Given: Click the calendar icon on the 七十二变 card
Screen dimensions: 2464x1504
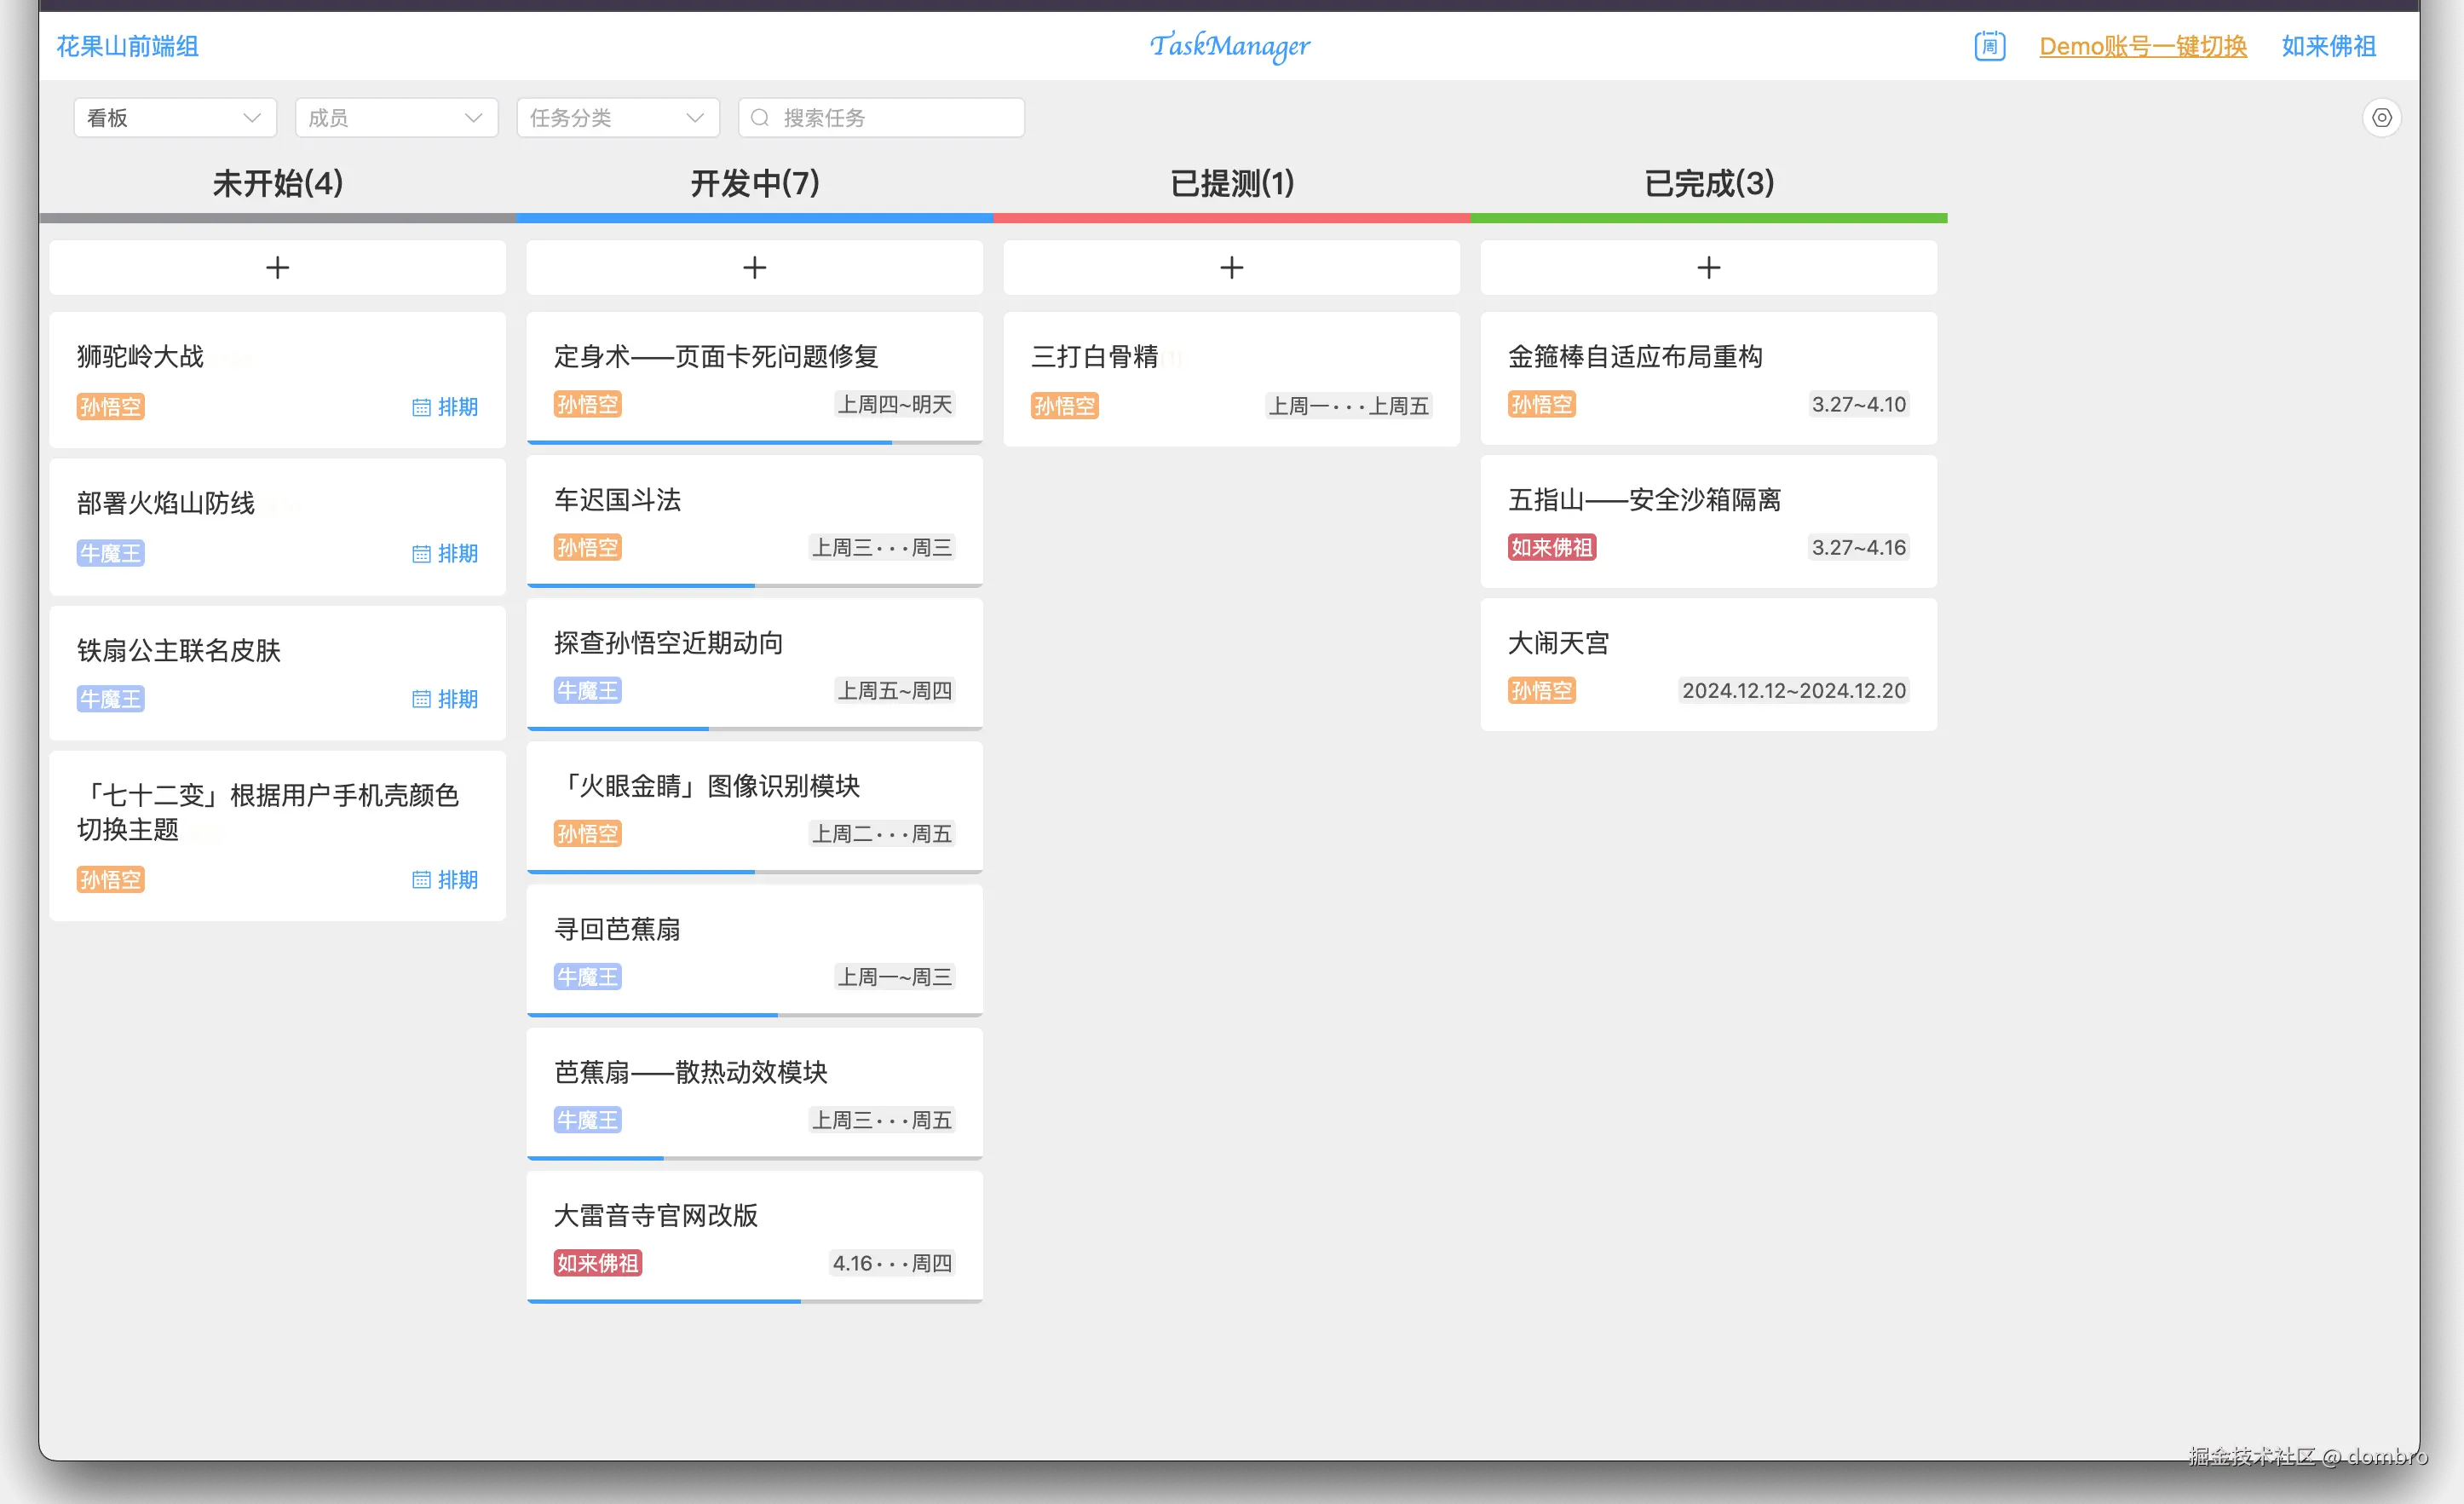Looking at the screenshot, I should 421,880.
